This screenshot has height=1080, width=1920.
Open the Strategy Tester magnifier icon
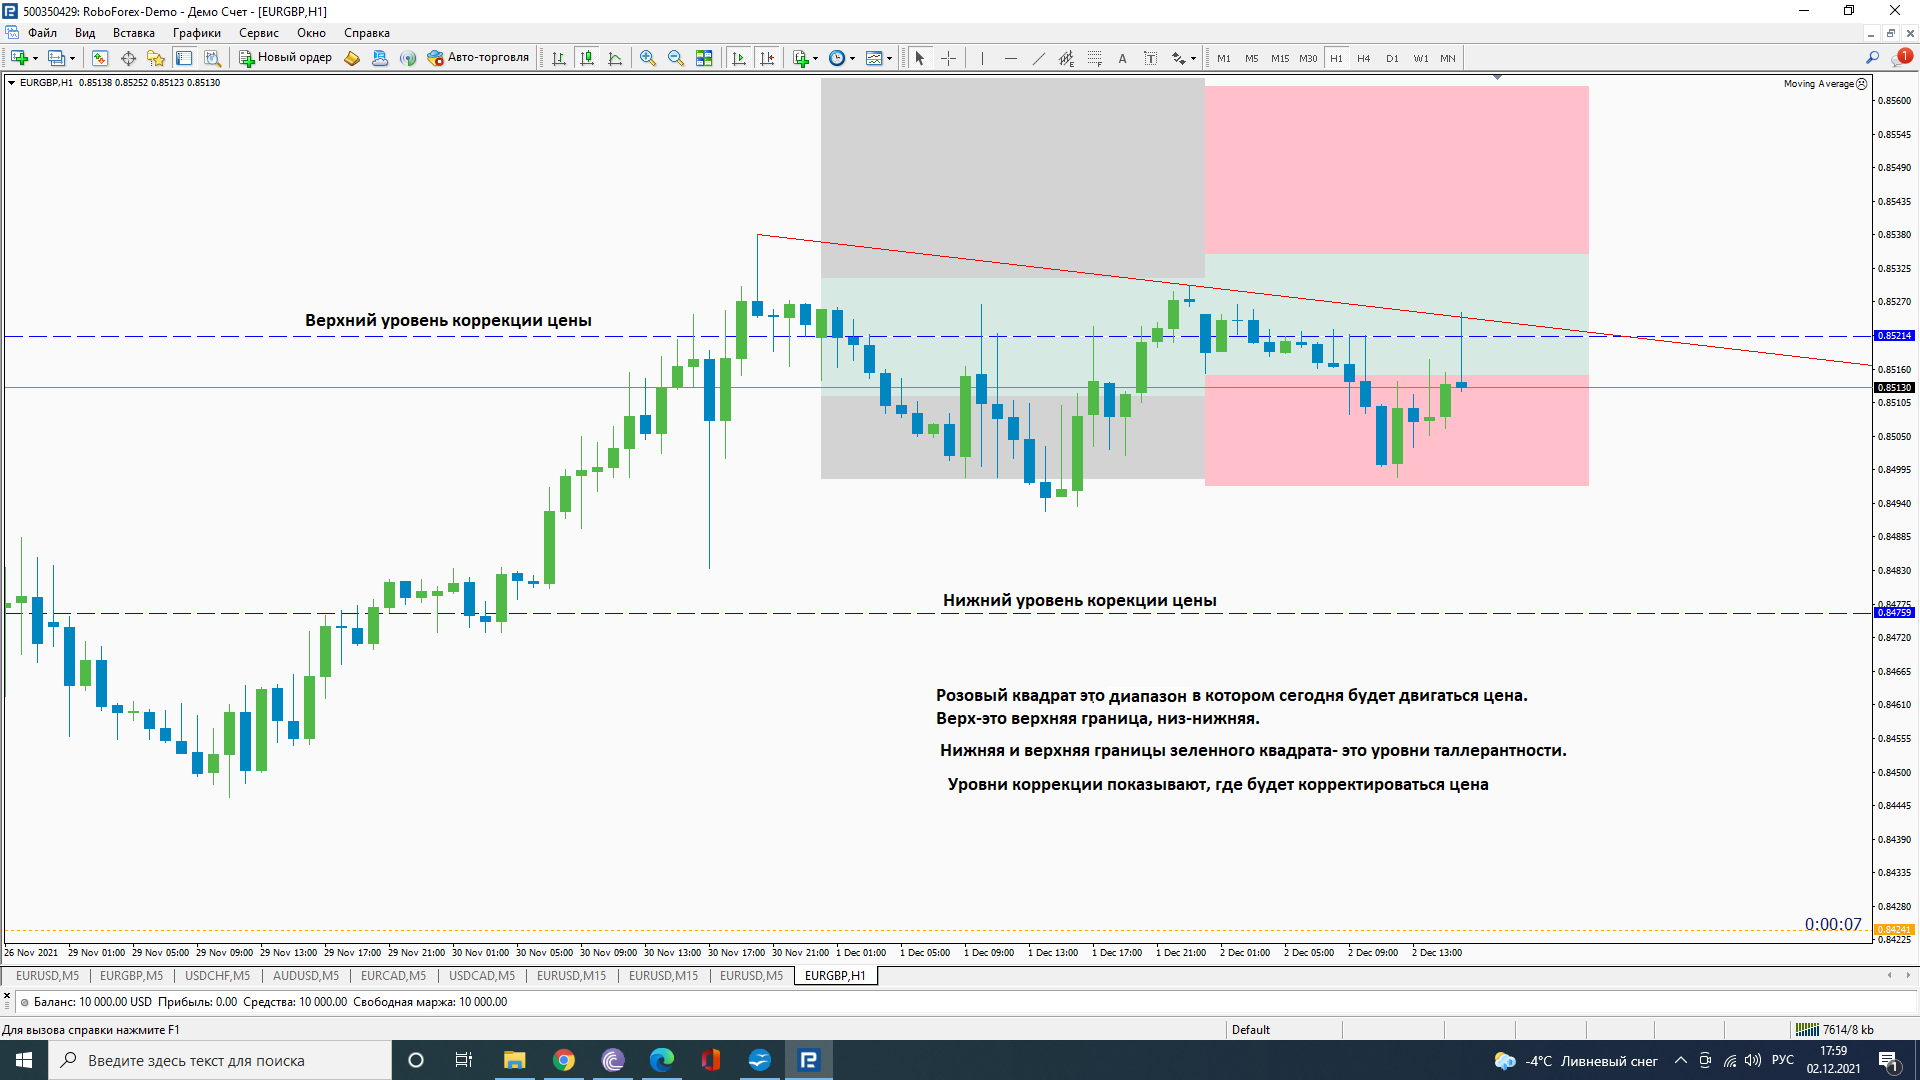[212, 58]
